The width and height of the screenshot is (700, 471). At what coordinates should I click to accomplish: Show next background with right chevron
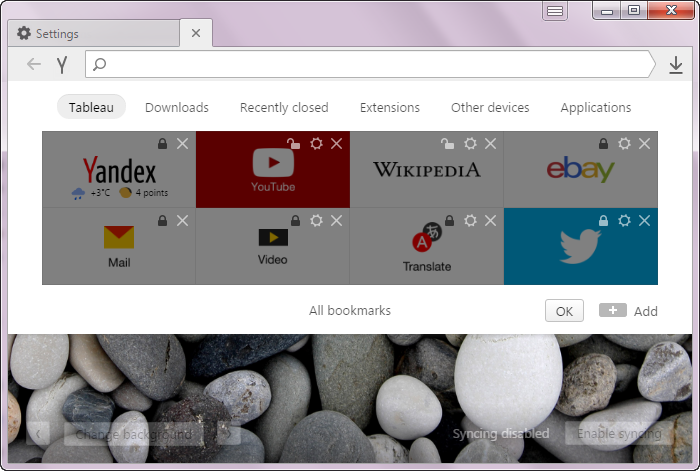[229, 434]
